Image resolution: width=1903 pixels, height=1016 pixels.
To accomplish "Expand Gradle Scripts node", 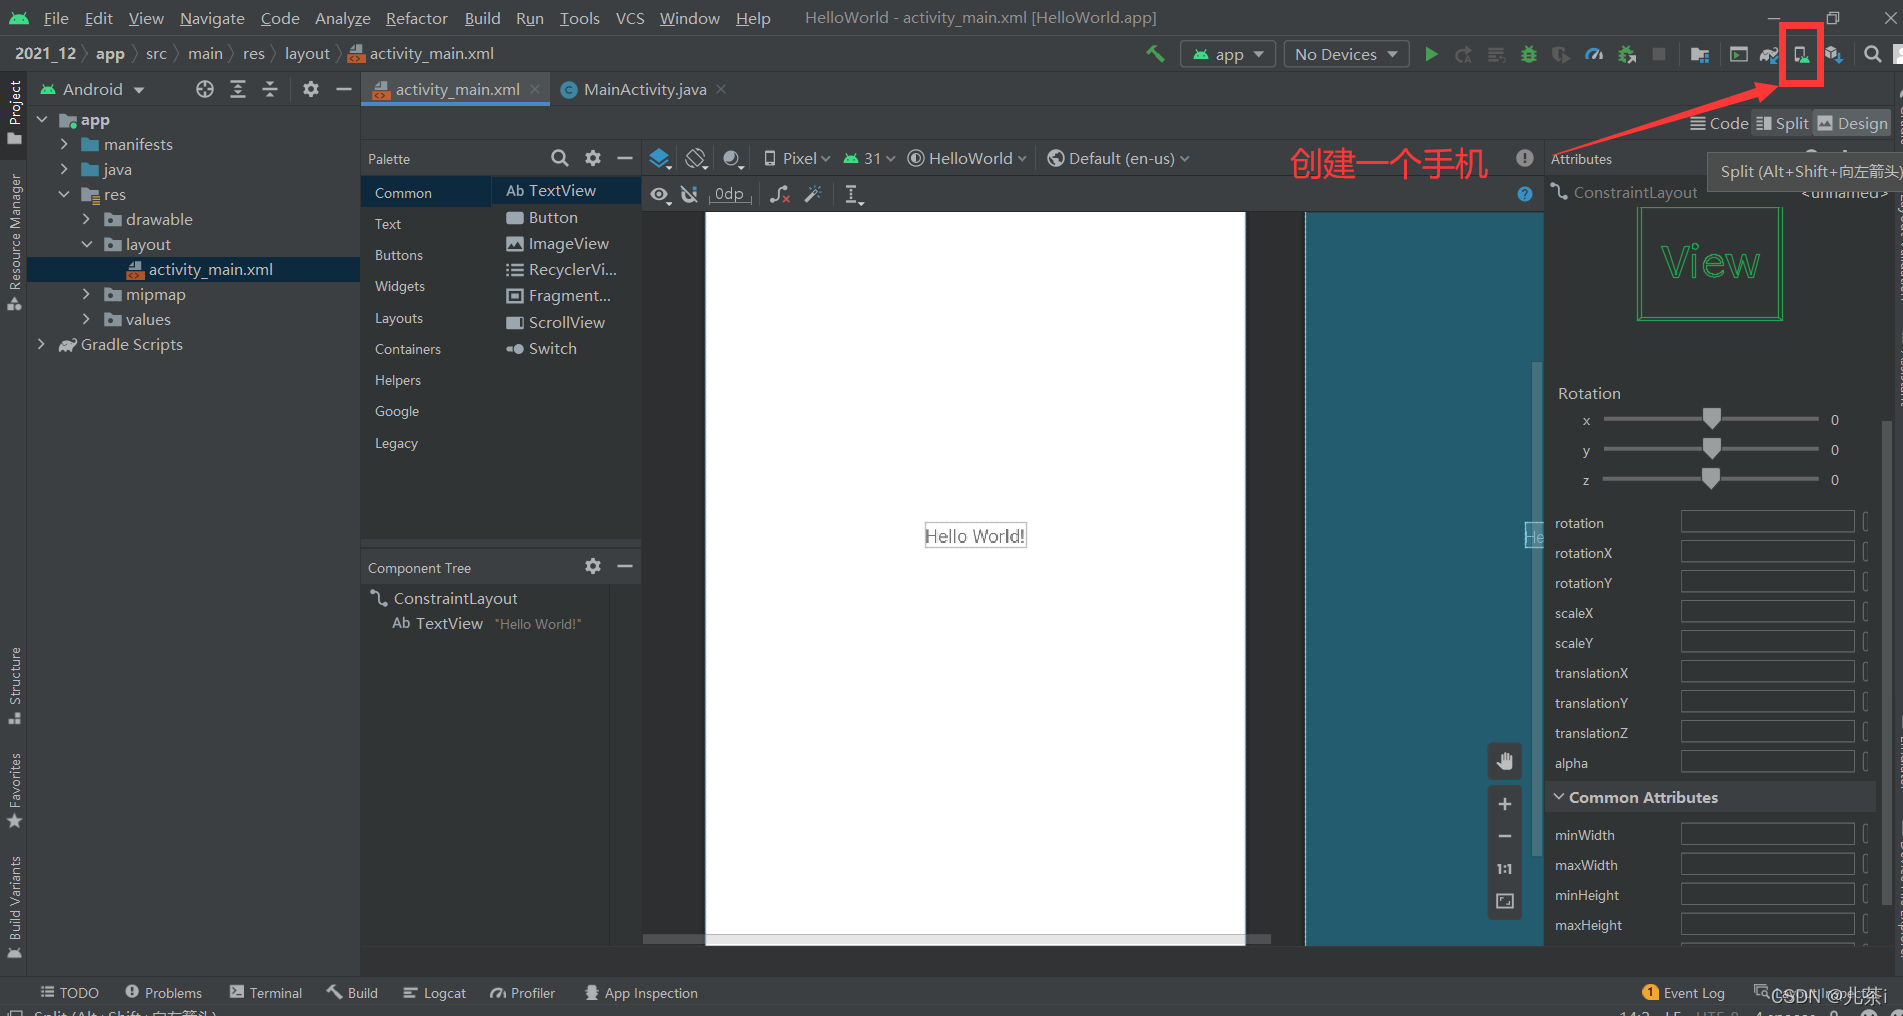I will [41, 344].
